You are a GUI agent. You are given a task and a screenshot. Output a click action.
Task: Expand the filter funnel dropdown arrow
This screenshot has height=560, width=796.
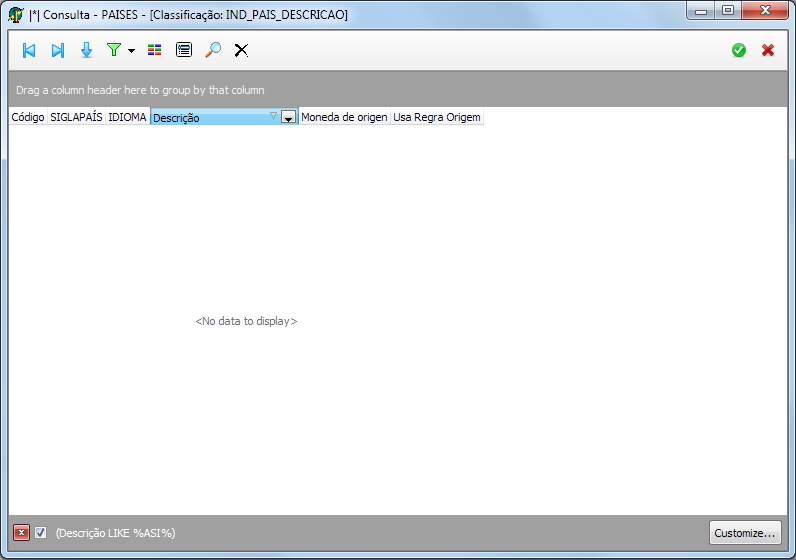[x=131, y=51]
